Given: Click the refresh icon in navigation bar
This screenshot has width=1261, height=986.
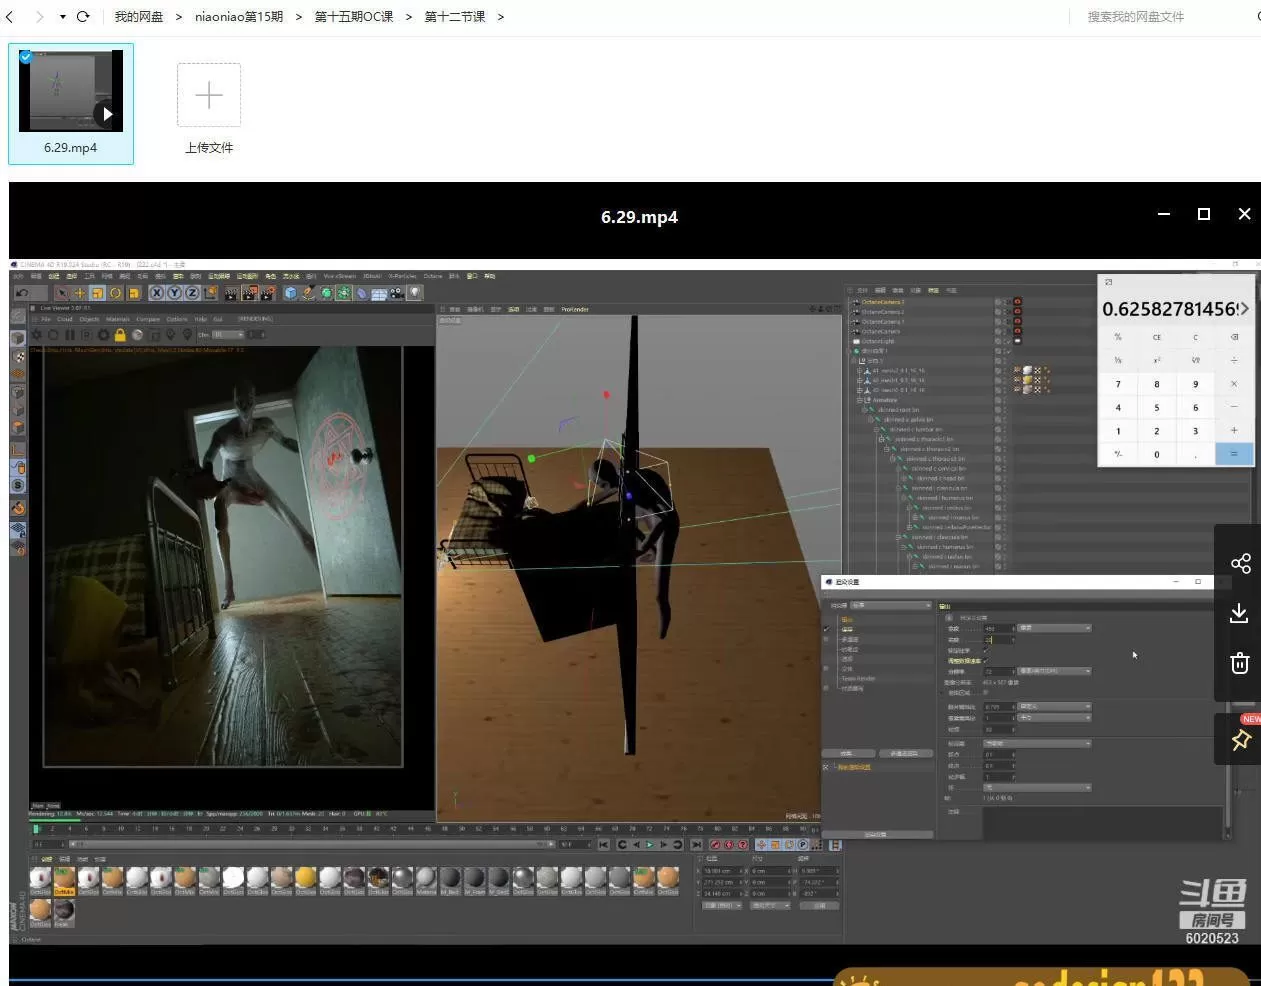Looking at the screenshot, I should pos(83,17).
